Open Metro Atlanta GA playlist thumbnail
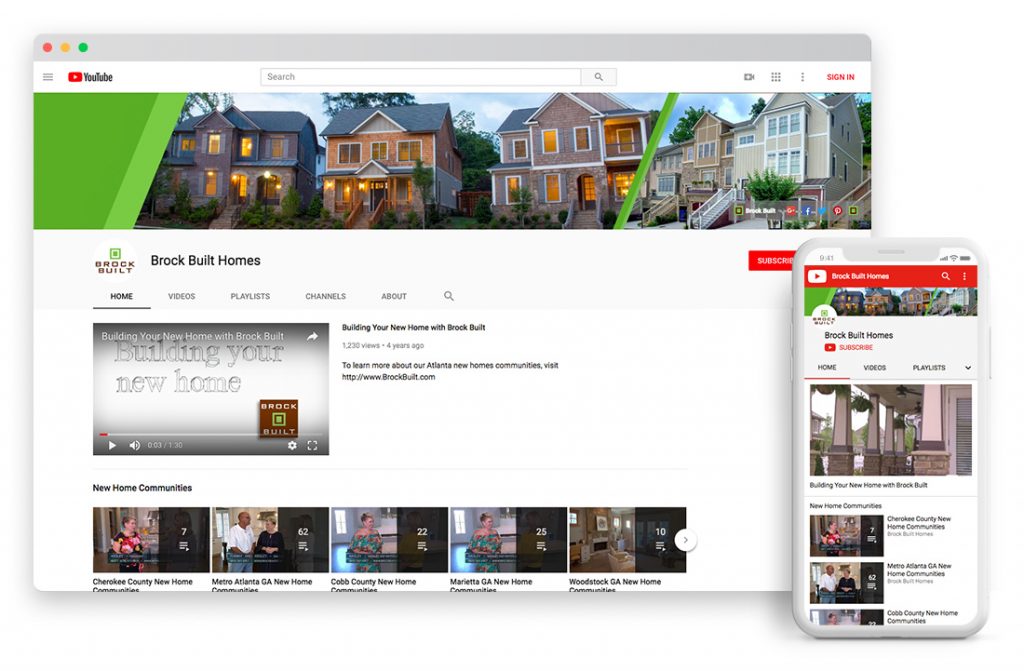The image size is (1024, 671). point(270,540)
